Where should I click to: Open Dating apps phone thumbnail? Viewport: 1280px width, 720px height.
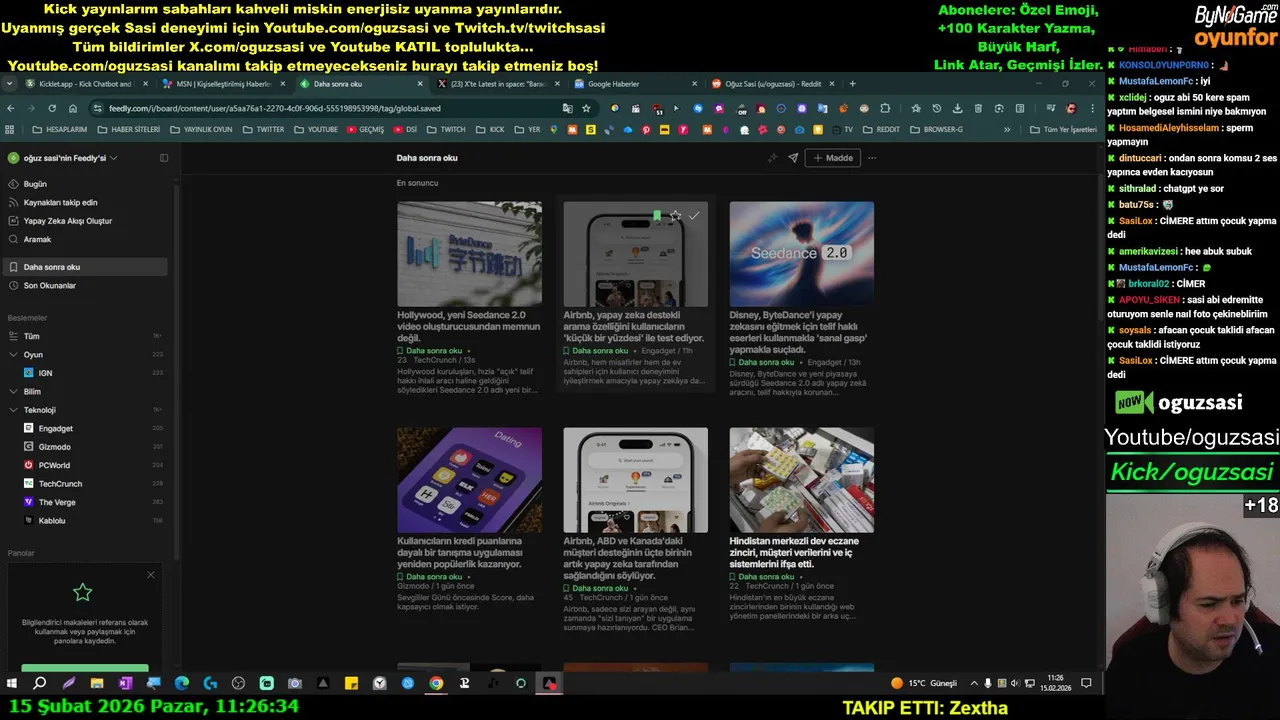tap(469, 480)
